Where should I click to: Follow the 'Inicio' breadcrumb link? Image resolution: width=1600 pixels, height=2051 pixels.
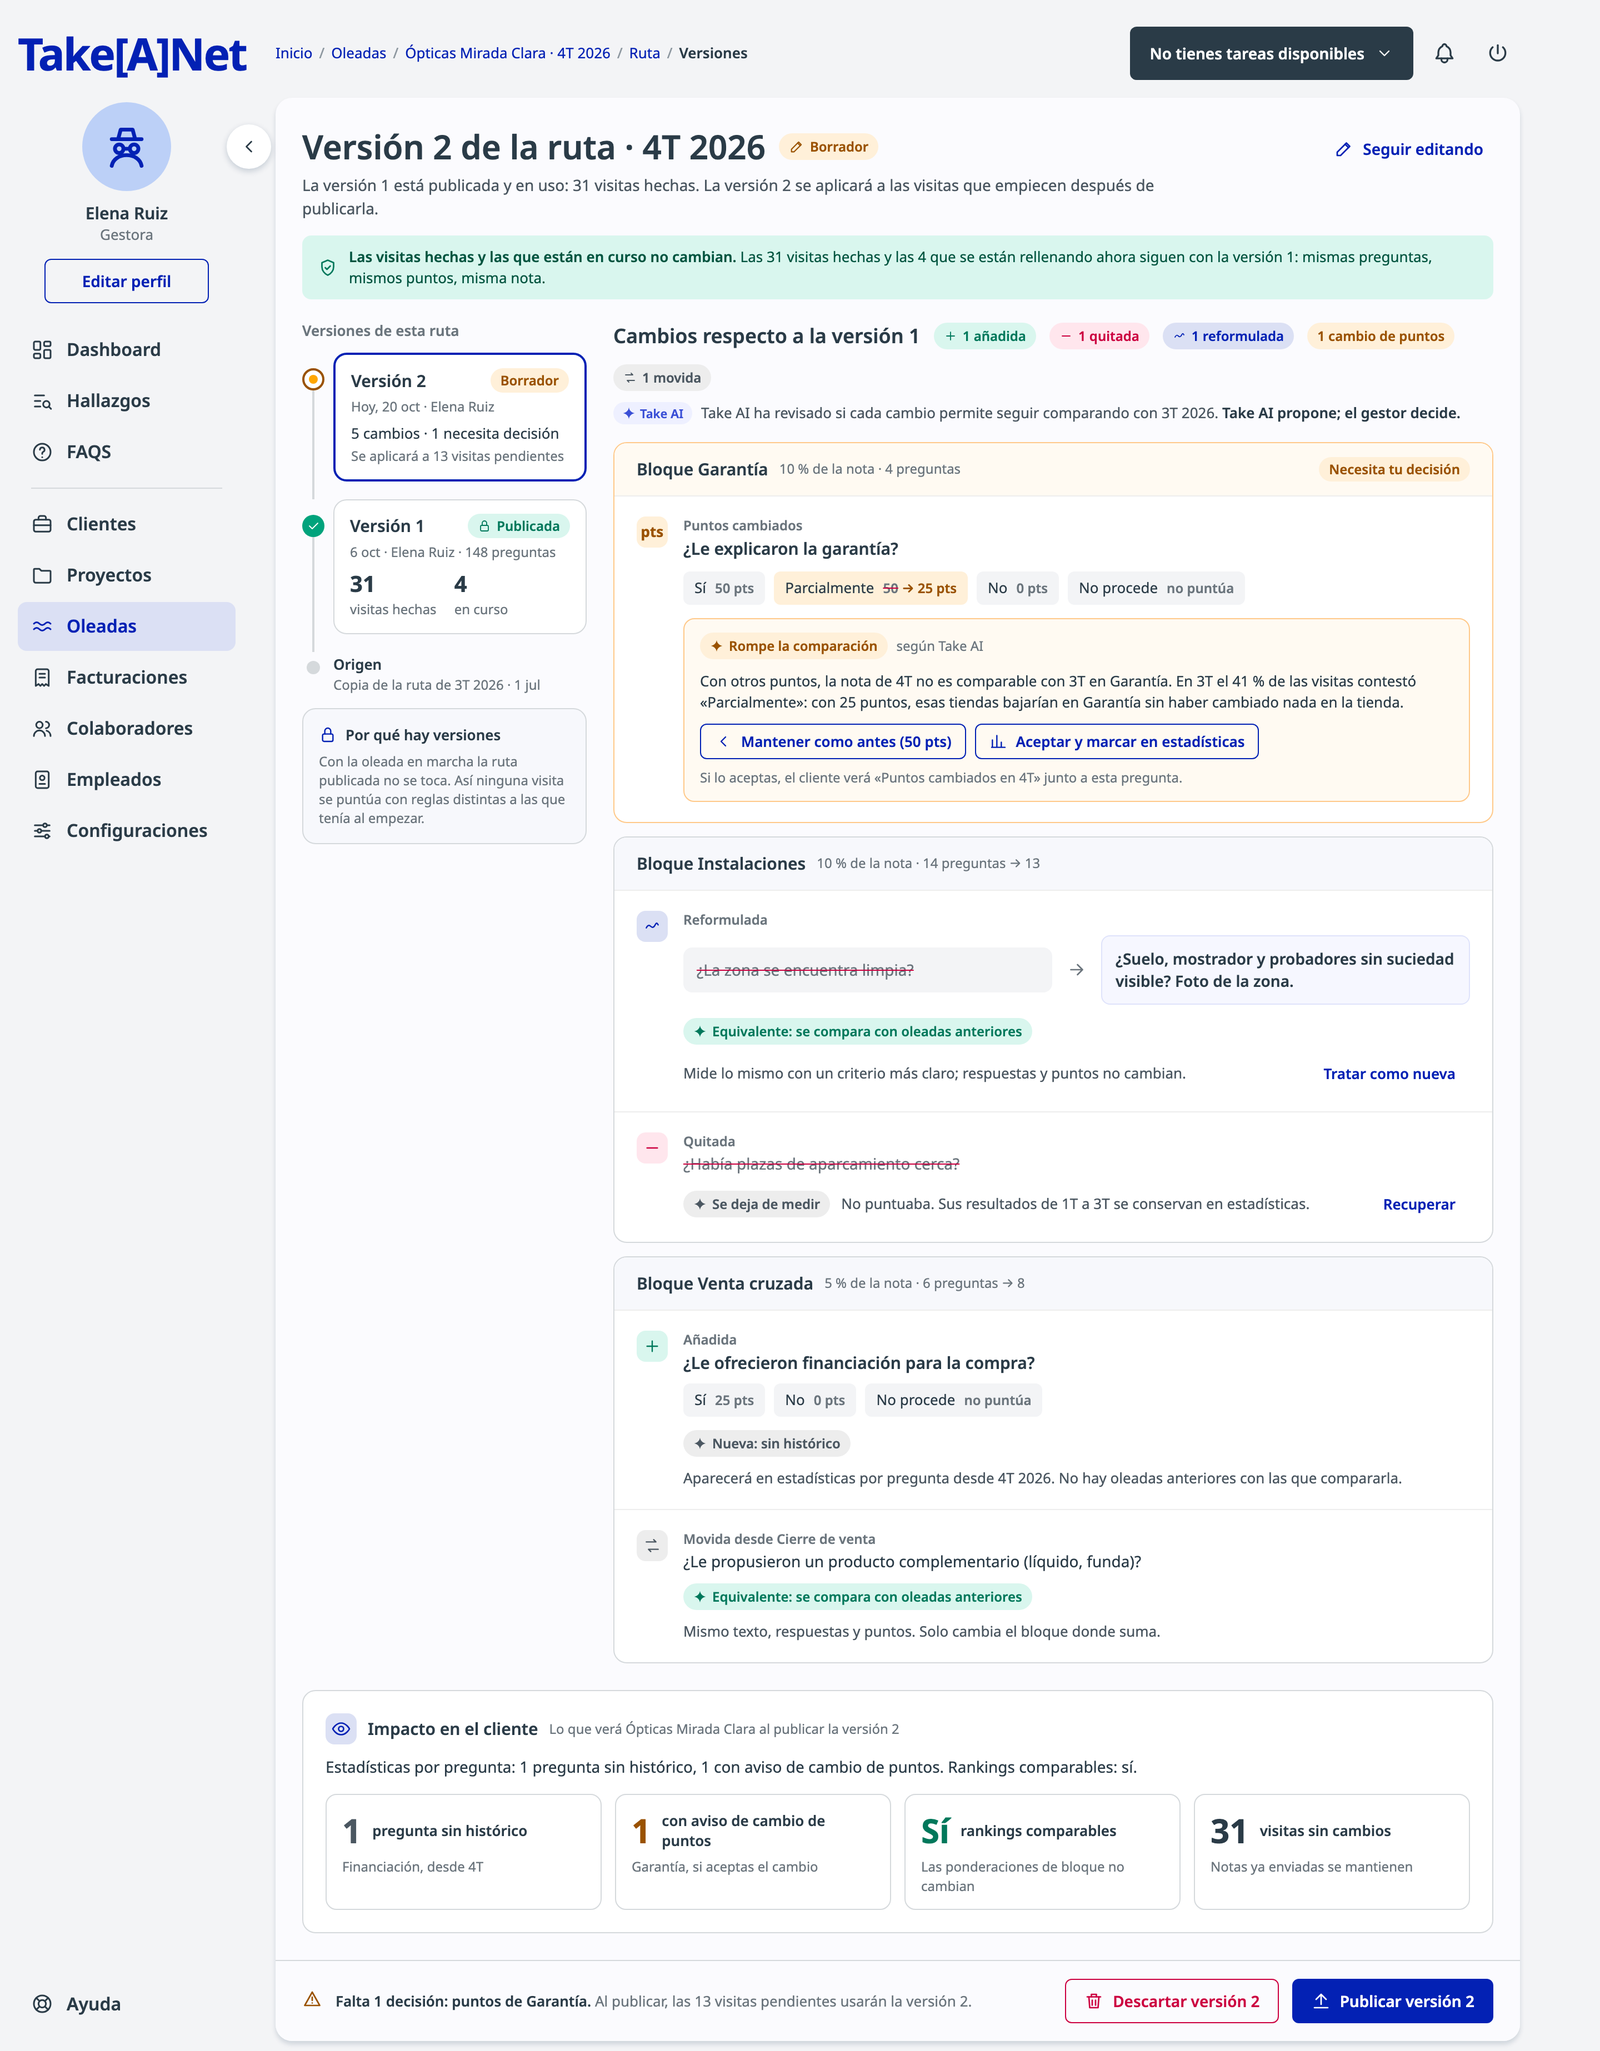(294, 53)
